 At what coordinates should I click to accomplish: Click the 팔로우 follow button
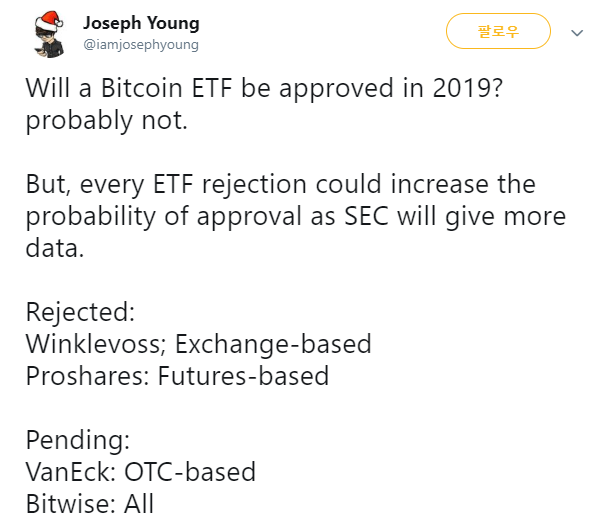tap(498, 31)
